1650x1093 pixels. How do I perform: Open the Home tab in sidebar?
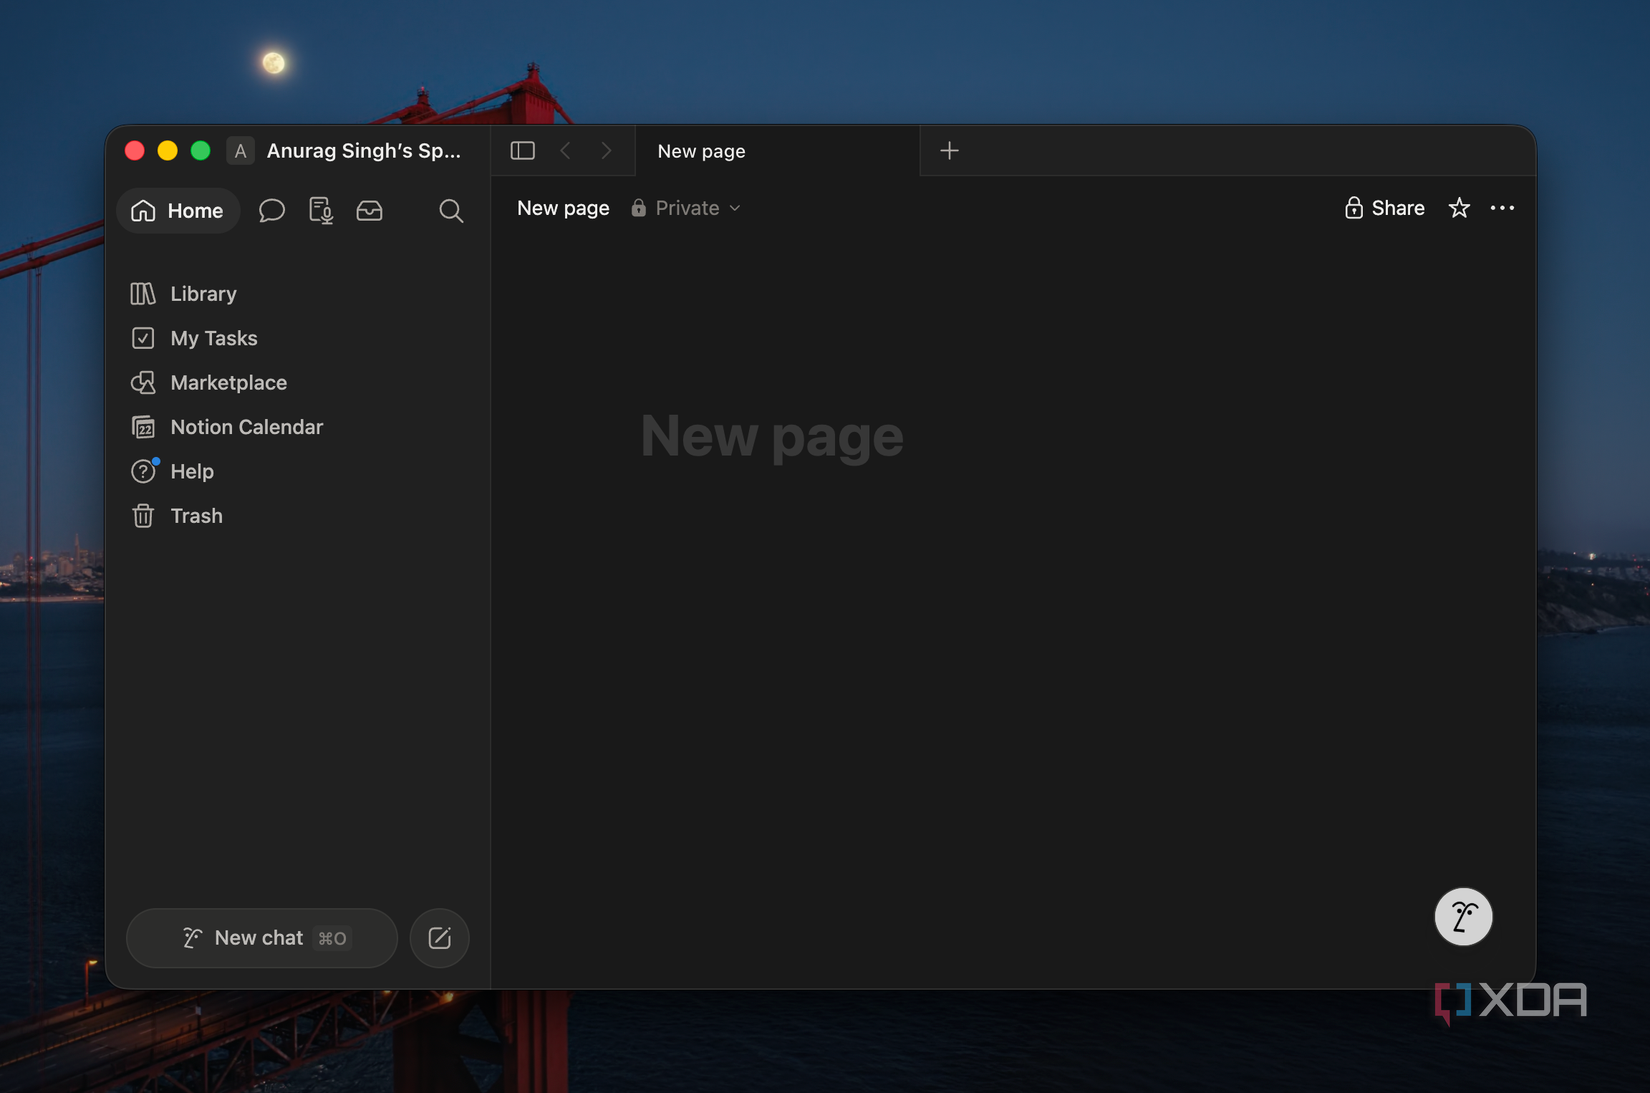click(177, 210)
